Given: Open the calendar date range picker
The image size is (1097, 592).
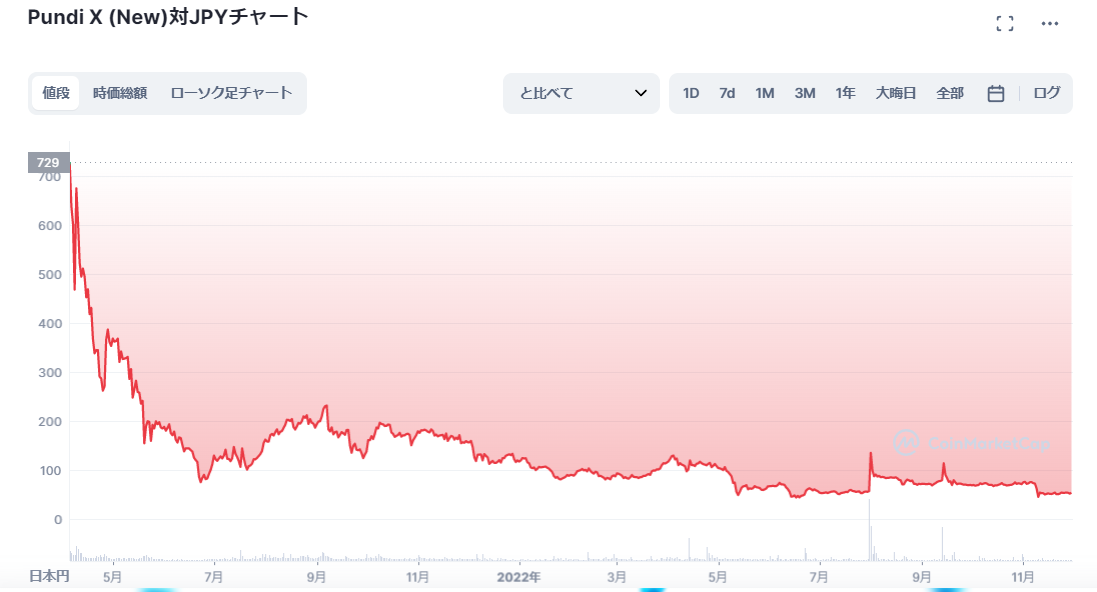Looking at the screenshot, I should pyautogui.click(x=996, y=93).
